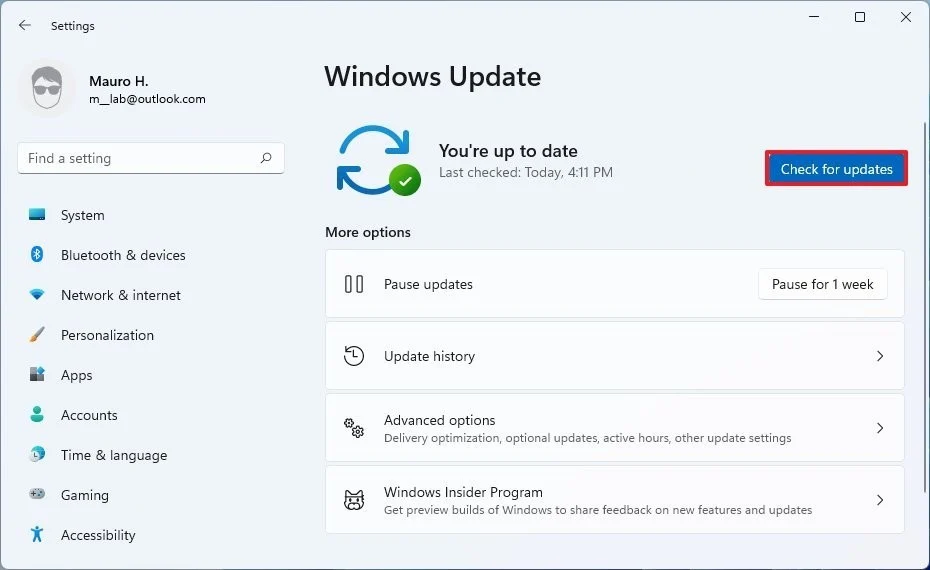Open Update history page
The height and width of the screenshot is (570, 930).
(x=614, y=356)
